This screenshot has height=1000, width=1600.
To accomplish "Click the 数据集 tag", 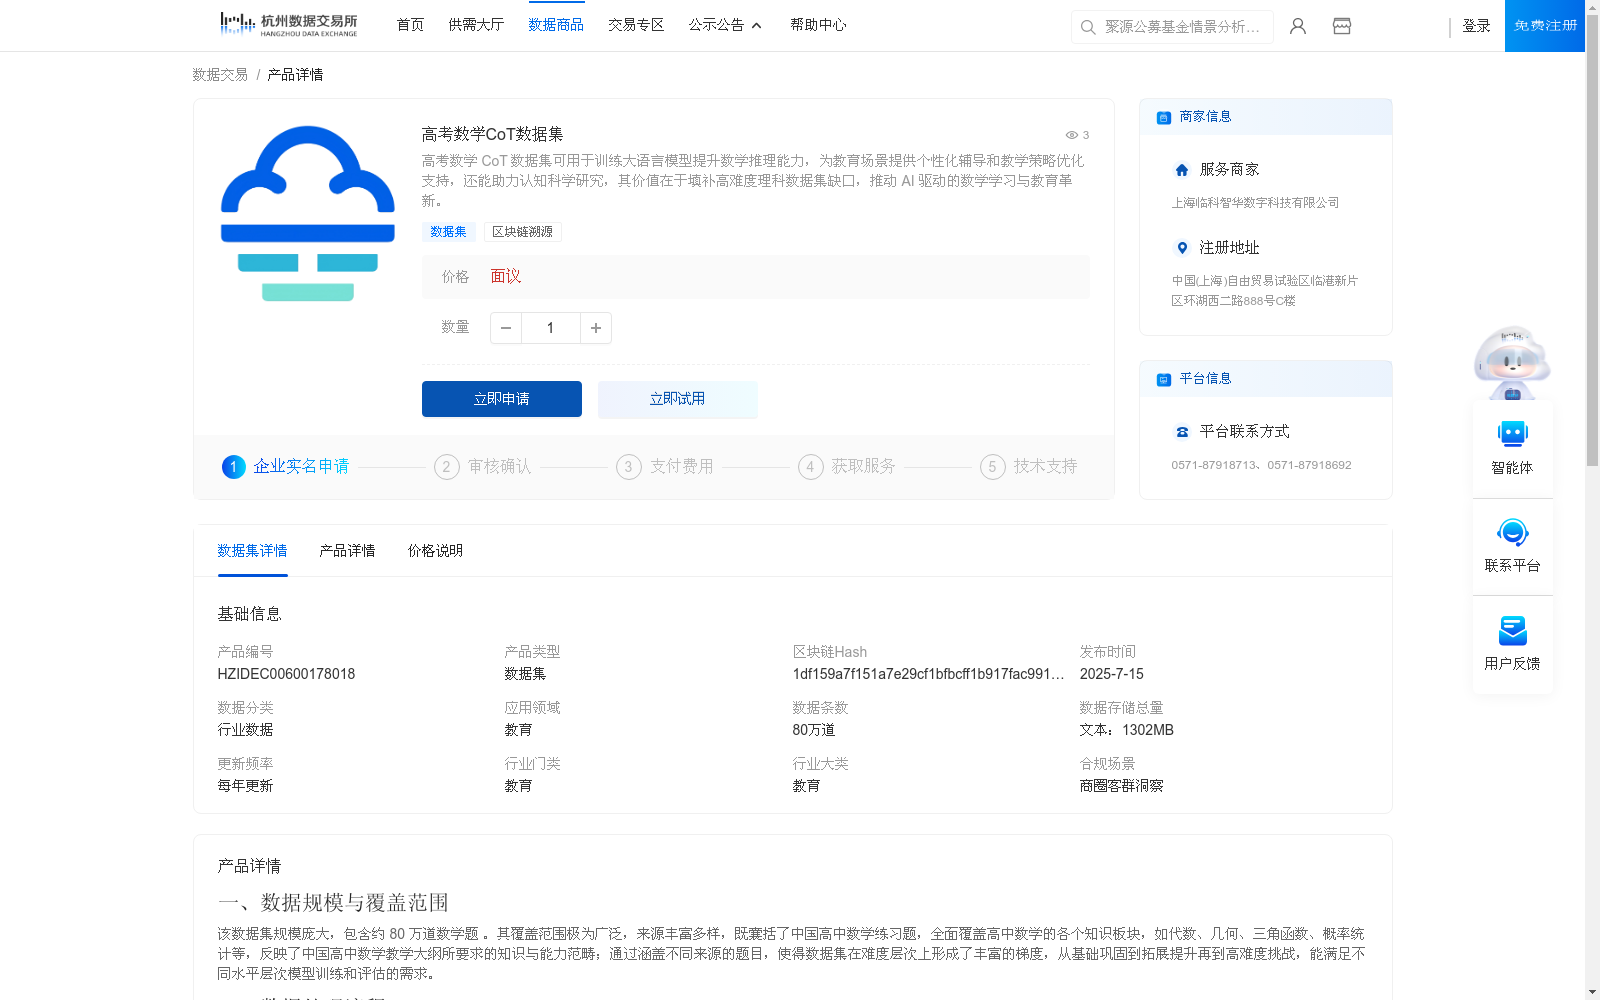I will 448,232.
